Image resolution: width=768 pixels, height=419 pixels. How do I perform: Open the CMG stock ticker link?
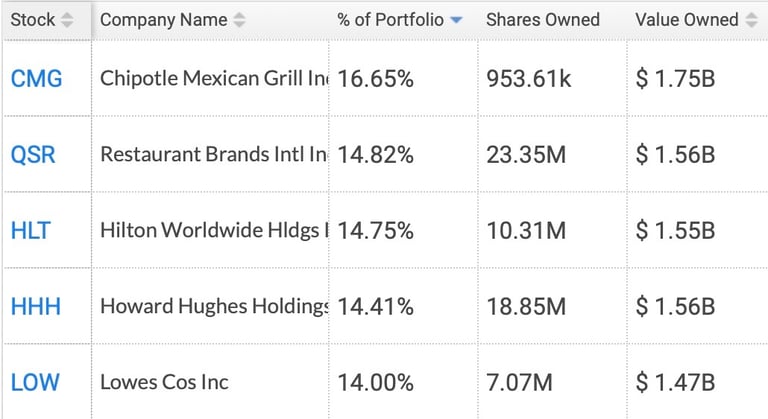click(x=36, y=79)
